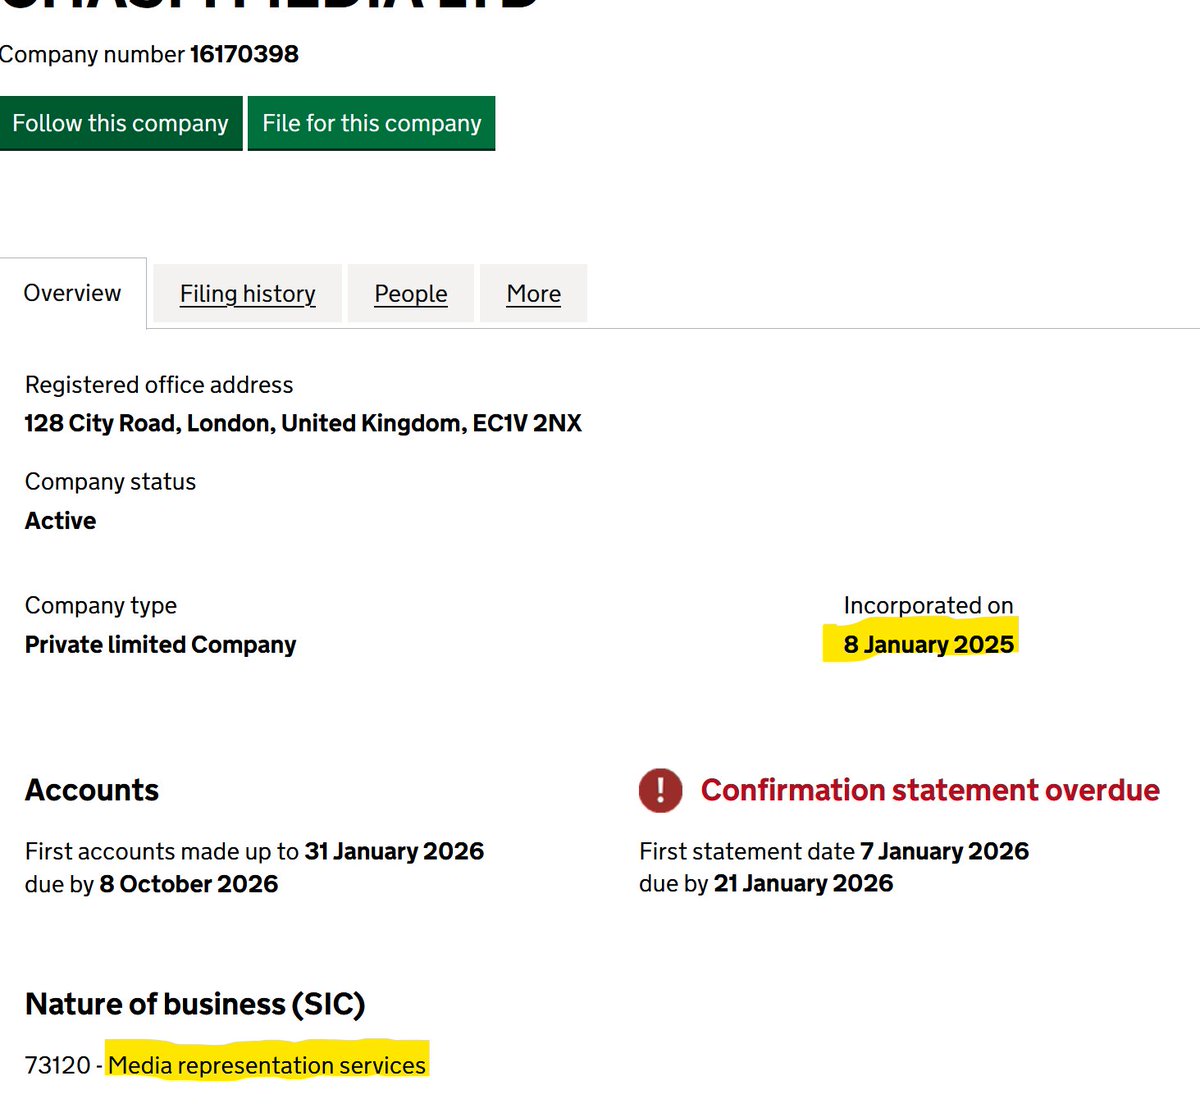Click Confirmation statement overdue heading
The width and height of the screenshot is (1200, 1117).
[930, 790]
